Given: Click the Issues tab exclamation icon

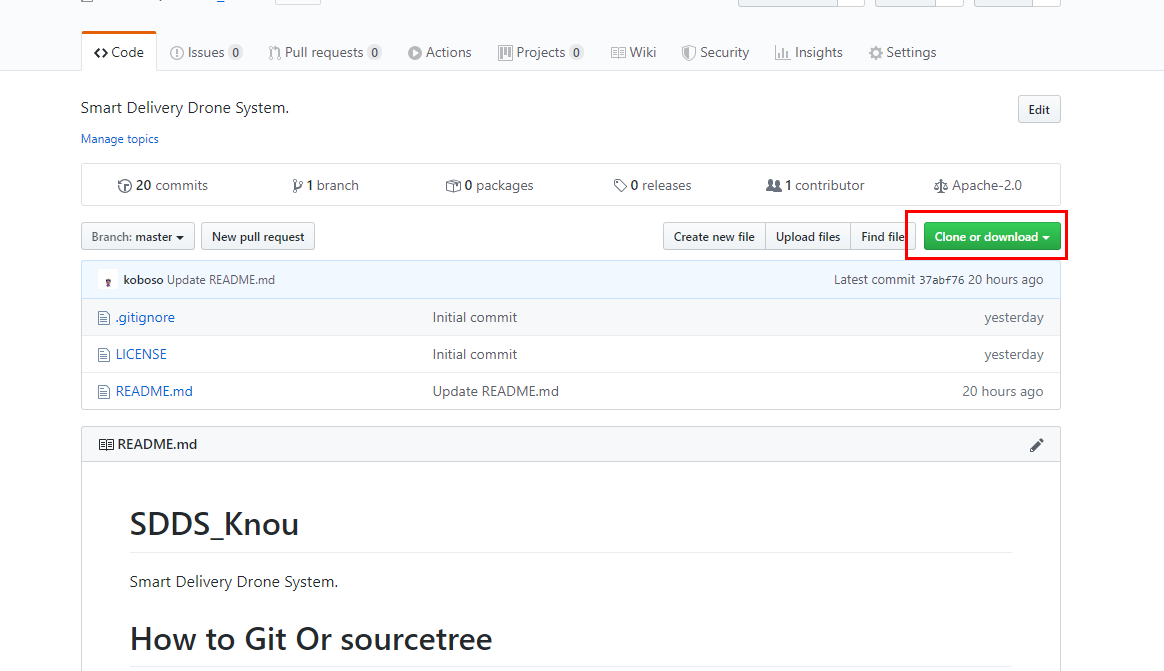Looking at the screenshot, I should coord(177,53).
